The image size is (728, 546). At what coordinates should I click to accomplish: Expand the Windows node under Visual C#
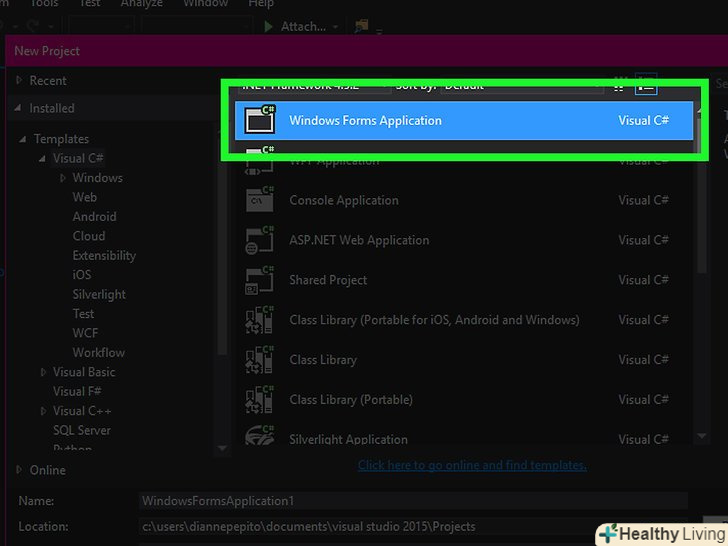(x=63, y=178)
